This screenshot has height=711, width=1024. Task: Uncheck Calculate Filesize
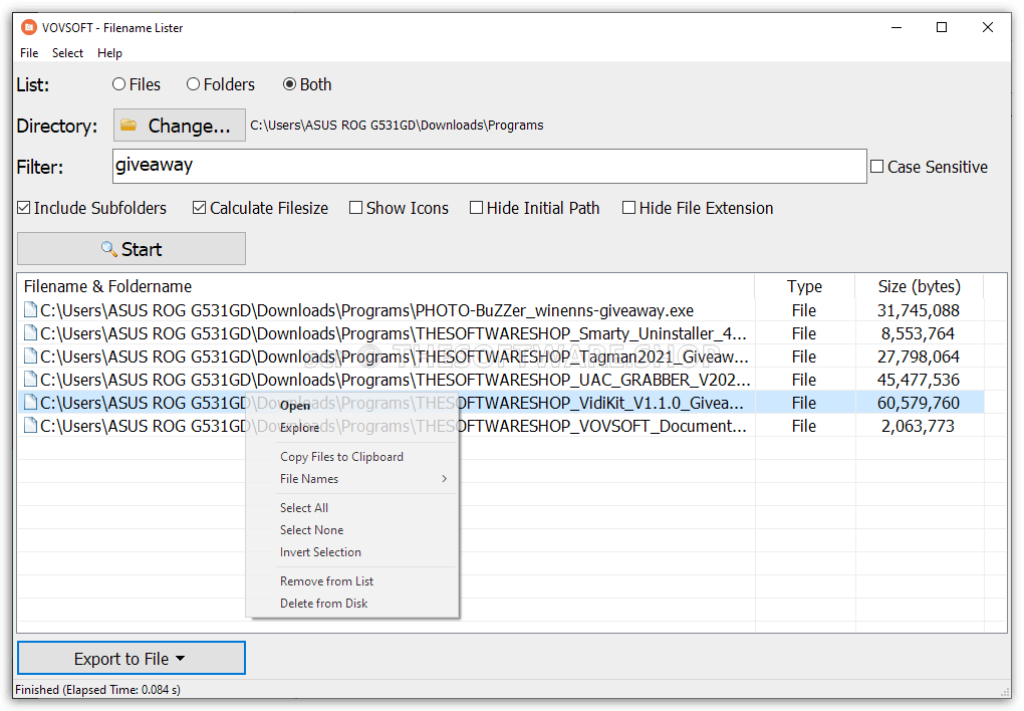pyautogui.click(x=200, y=208)
